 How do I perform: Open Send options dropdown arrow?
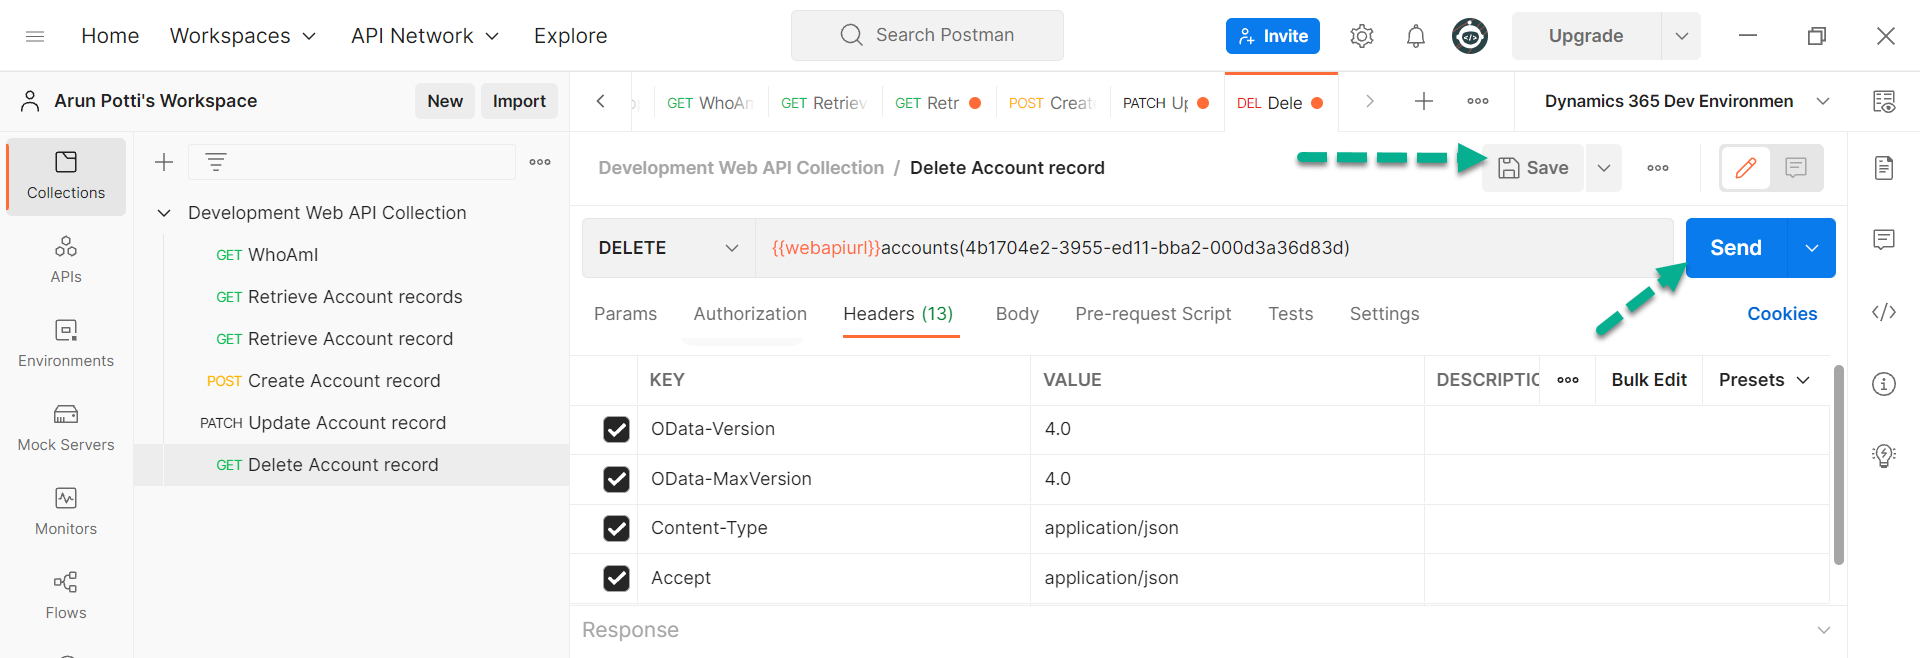[x=1812, y=248]
